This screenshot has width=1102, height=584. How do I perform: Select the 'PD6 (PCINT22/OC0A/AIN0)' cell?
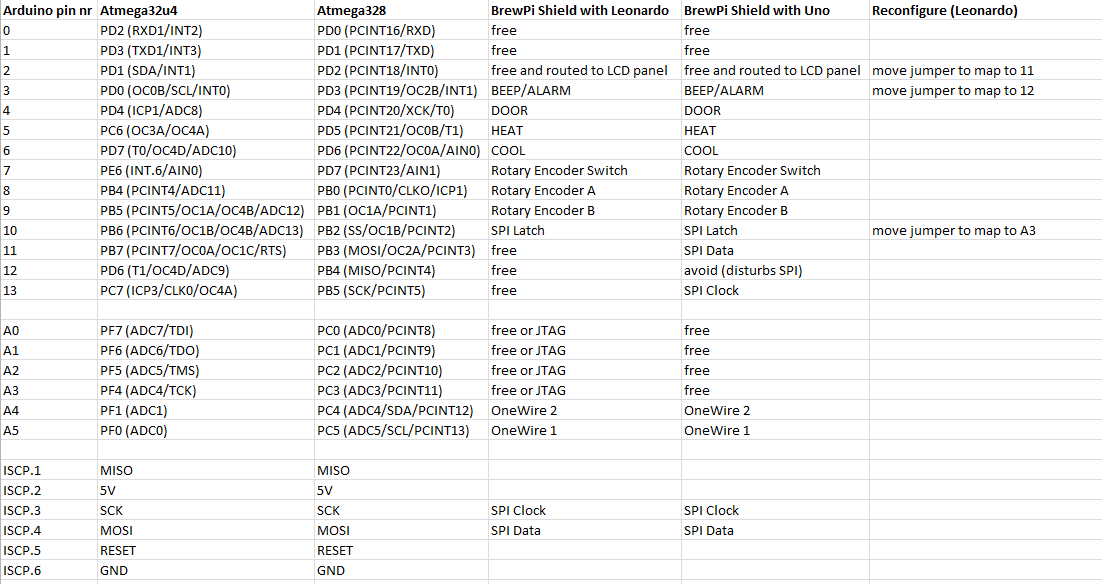(401, 150)
